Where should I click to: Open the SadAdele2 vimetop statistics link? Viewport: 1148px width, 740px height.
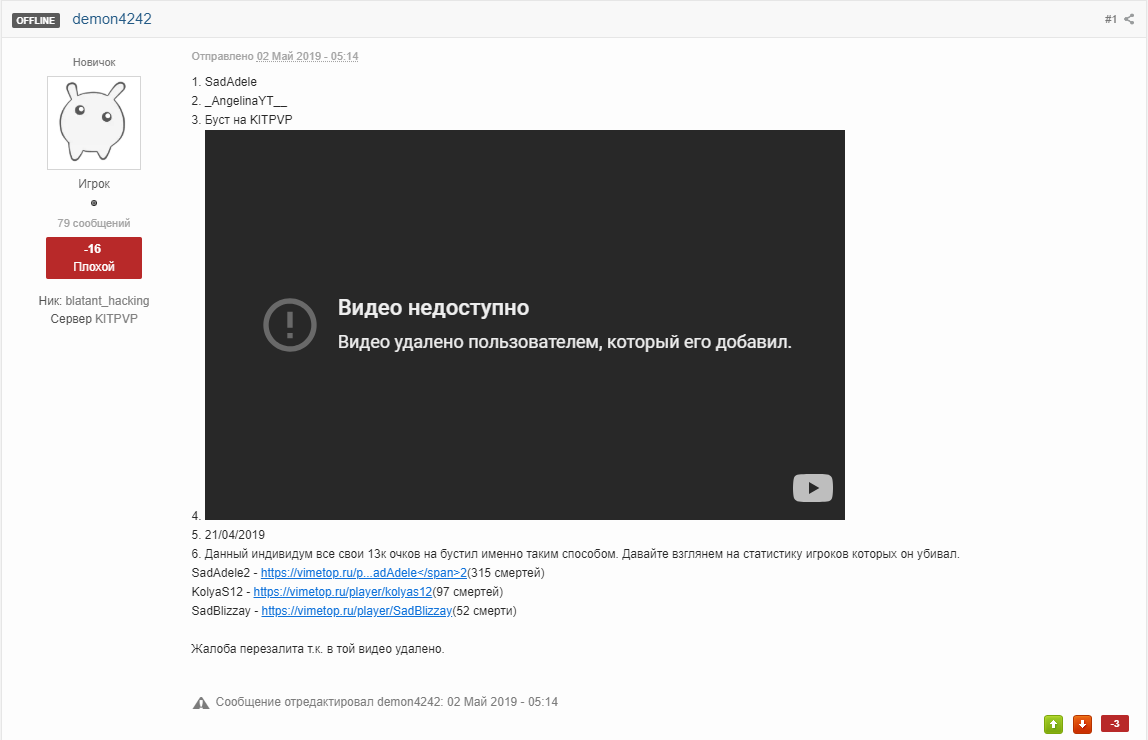click(x=364, y=573)
